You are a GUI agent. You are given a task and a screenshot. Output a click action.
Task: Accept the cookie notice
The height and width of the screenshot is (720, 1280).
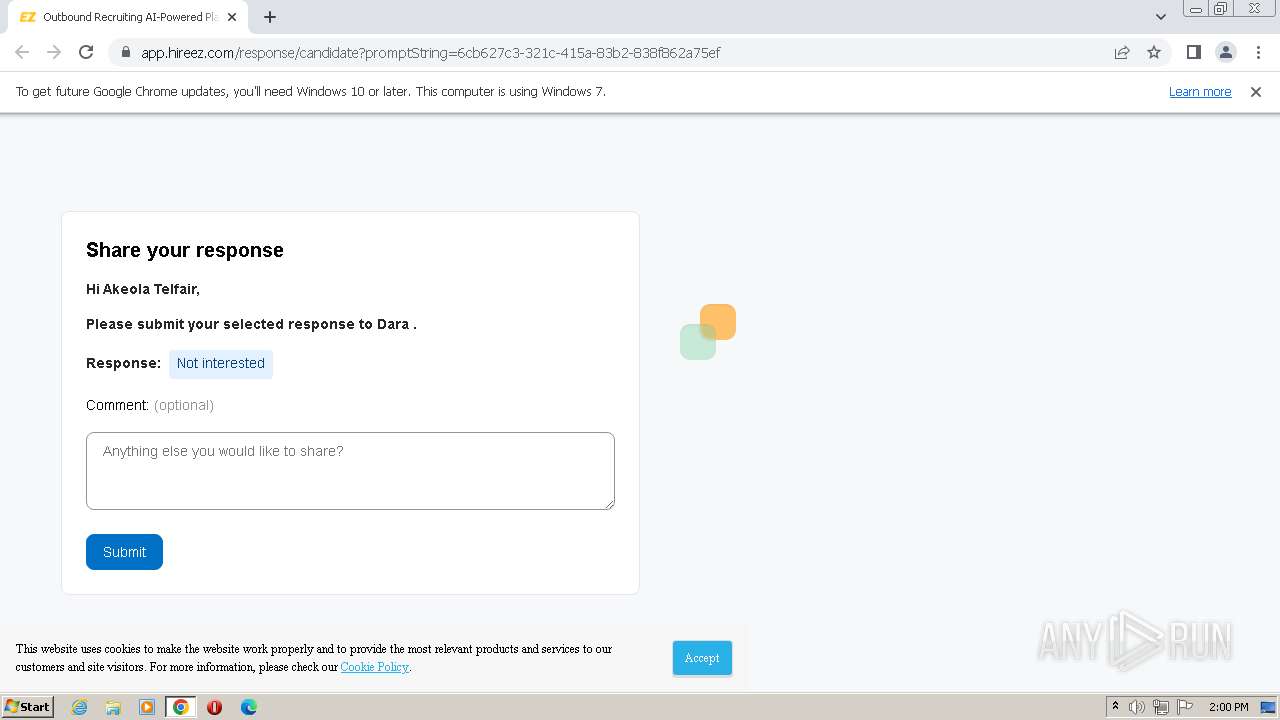(702, 658)
